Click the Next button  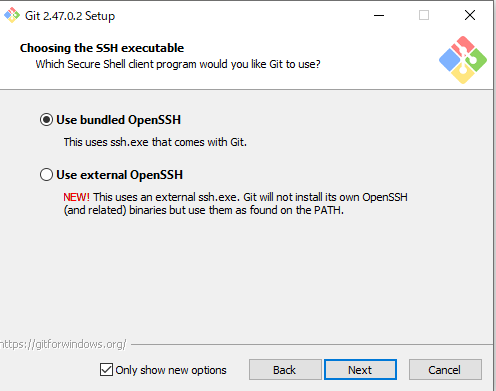[x=360, y=370]
